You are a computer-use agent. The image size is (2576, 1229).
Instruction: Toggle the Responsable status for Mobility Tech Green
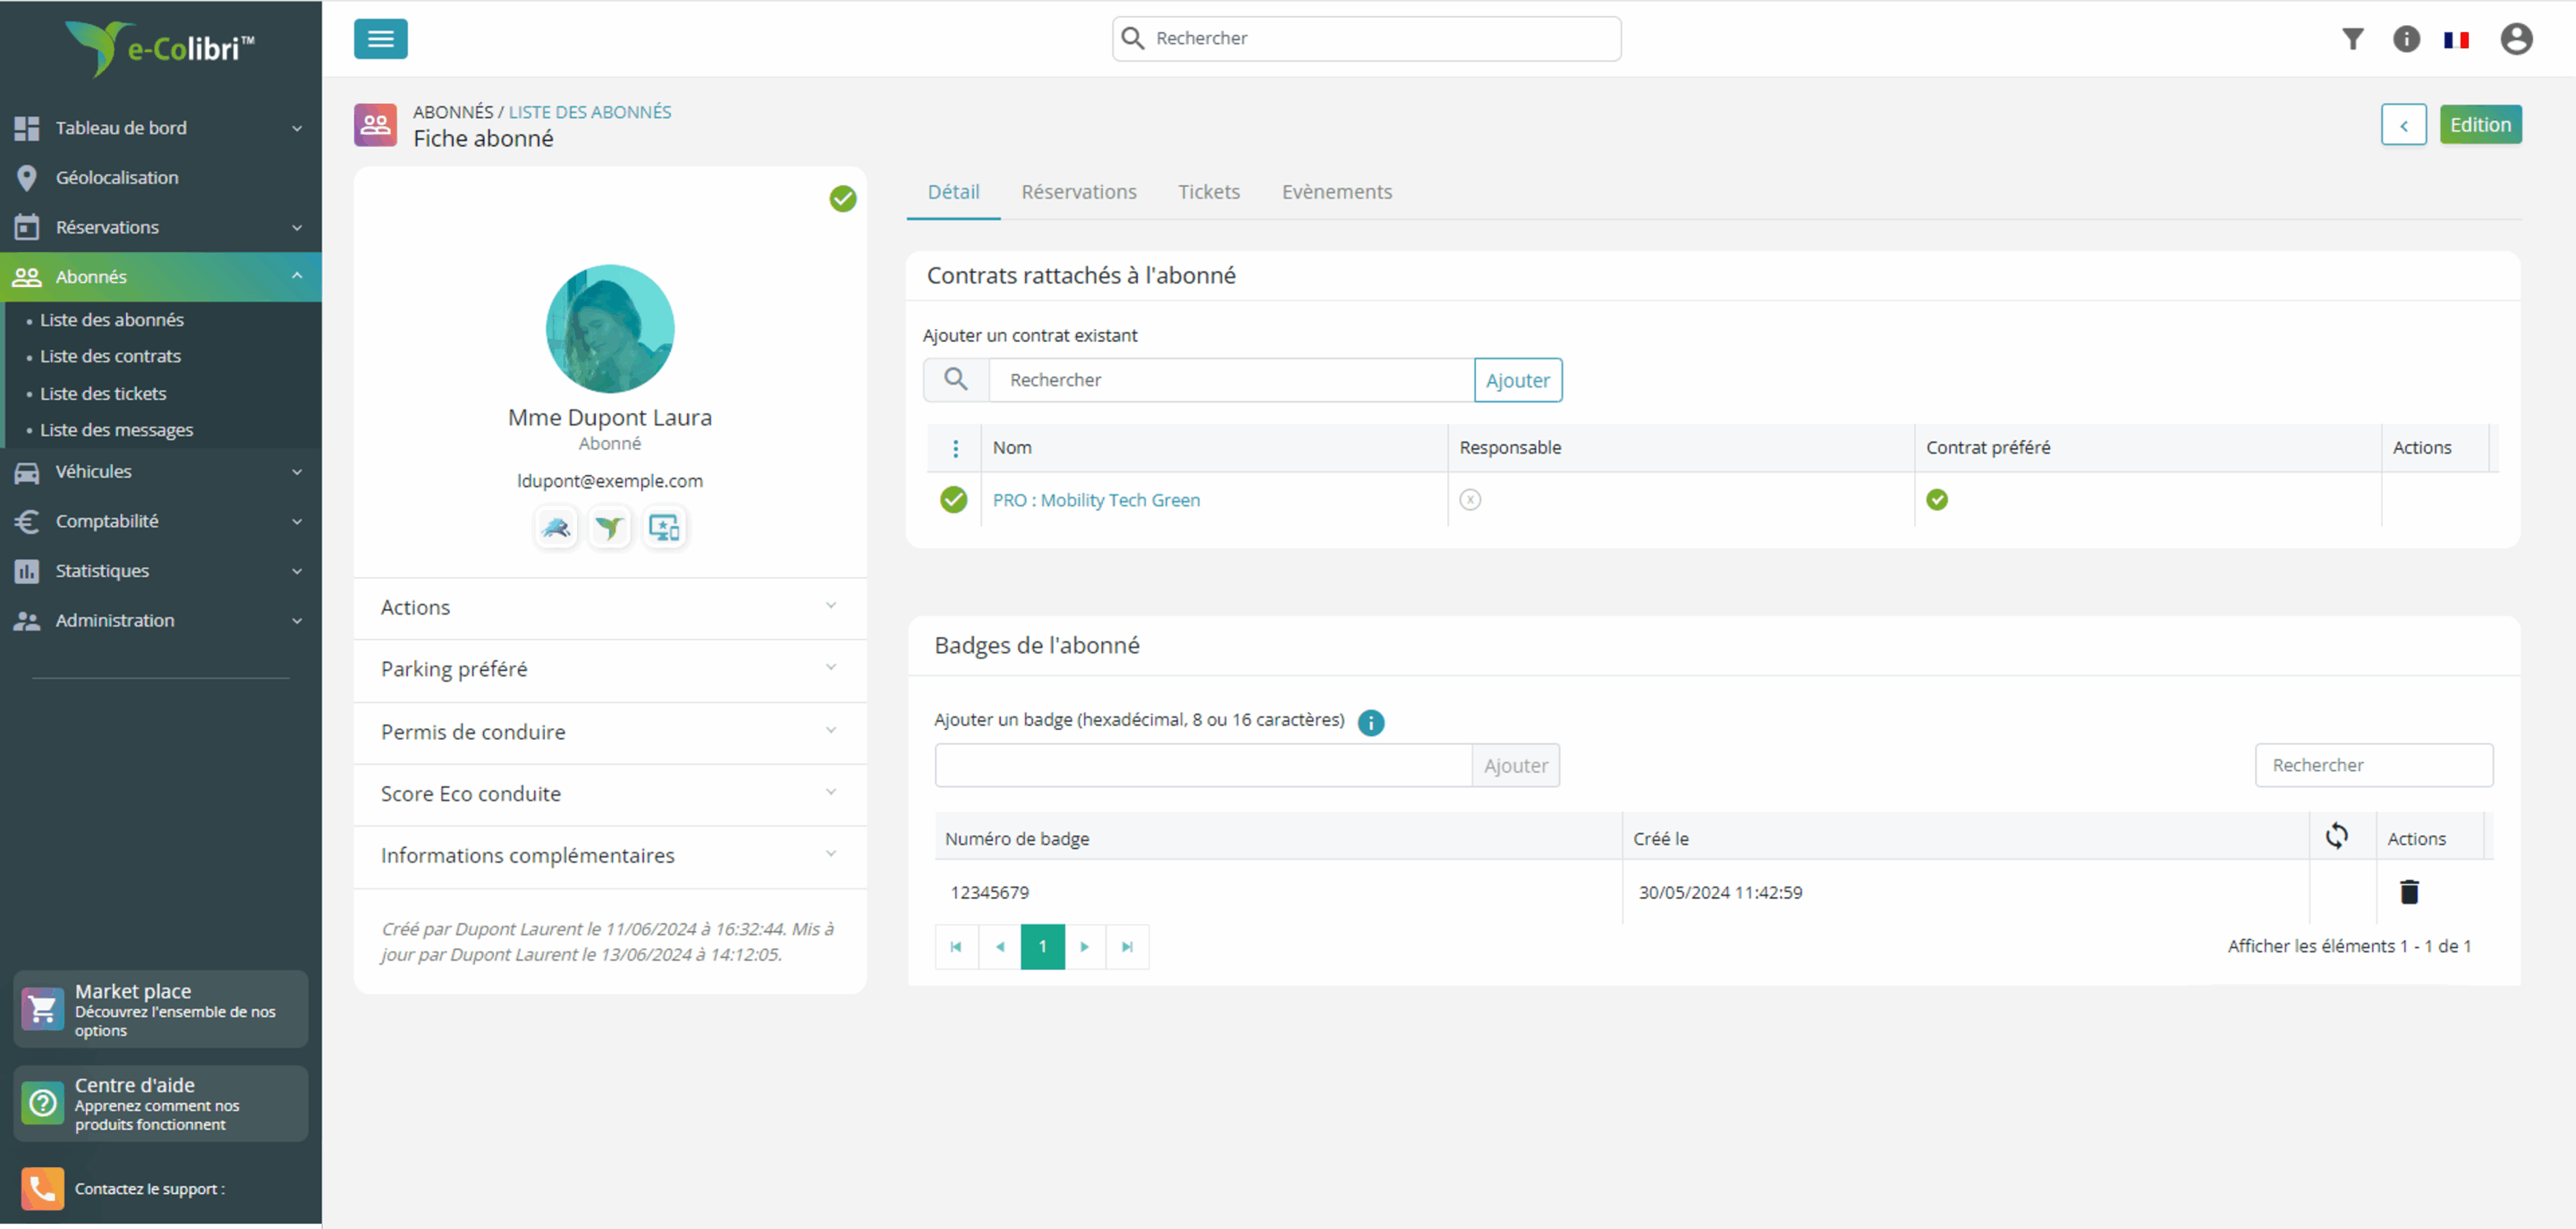click(1470, 500)
